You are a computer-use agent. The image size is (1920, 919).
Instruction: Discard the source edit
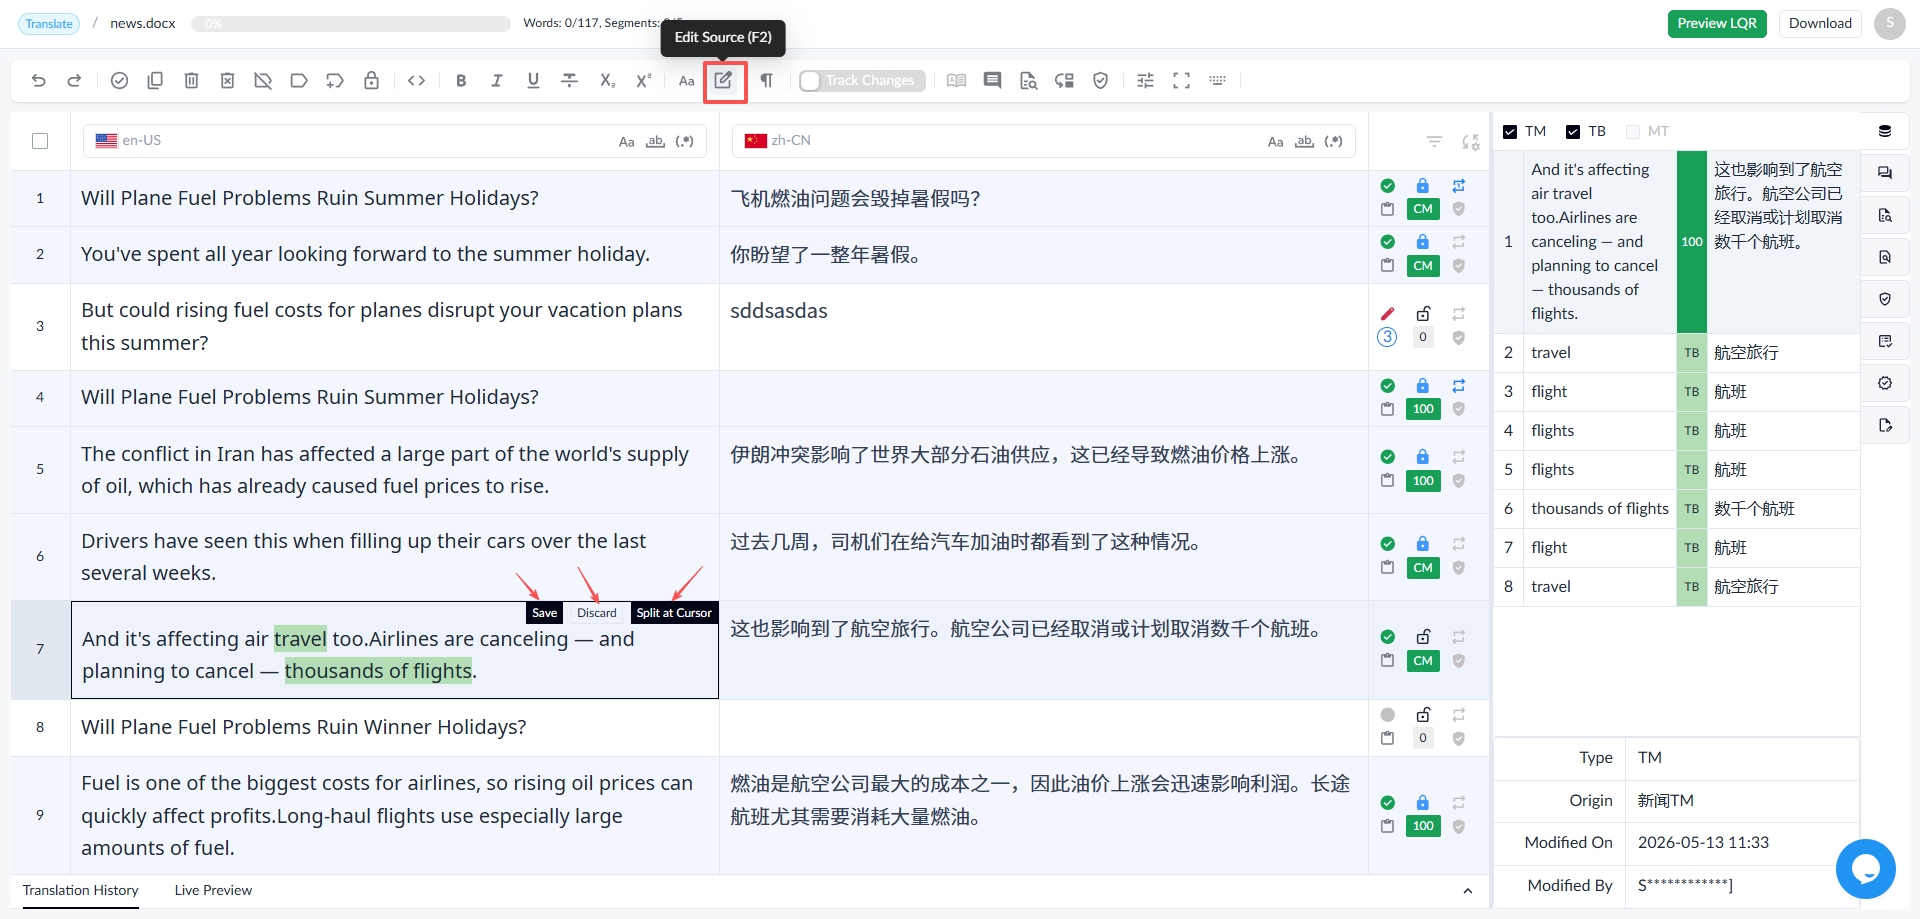click(x=597, y=613)
